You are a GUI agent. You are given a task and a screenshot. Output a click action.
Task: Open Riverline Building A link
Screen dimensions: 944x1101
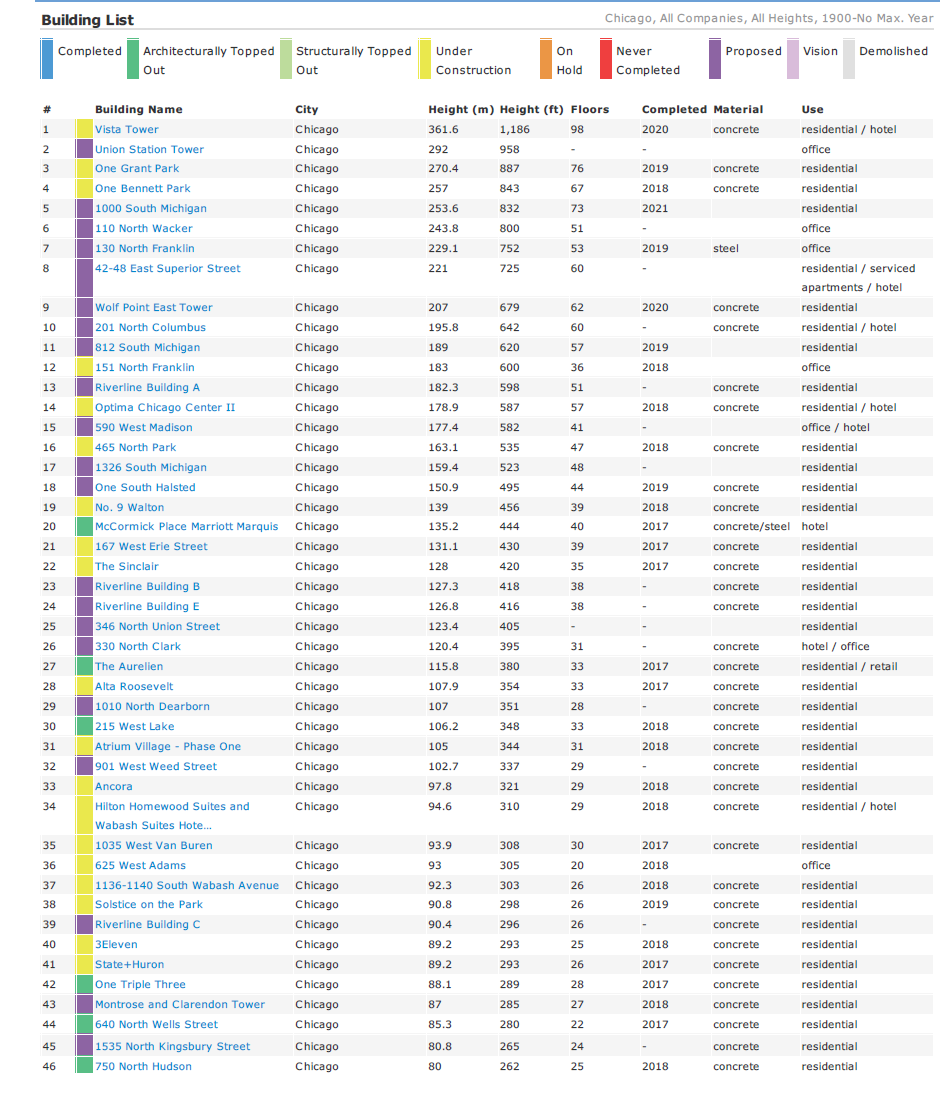click(147, 388)
